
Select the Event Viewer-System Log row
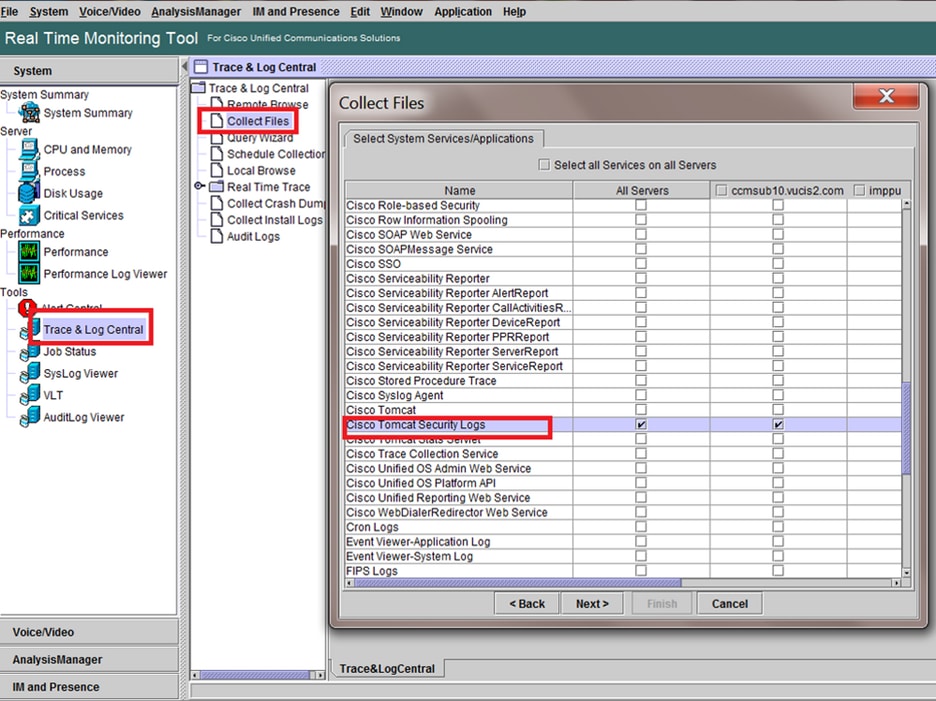coord(623,556)
